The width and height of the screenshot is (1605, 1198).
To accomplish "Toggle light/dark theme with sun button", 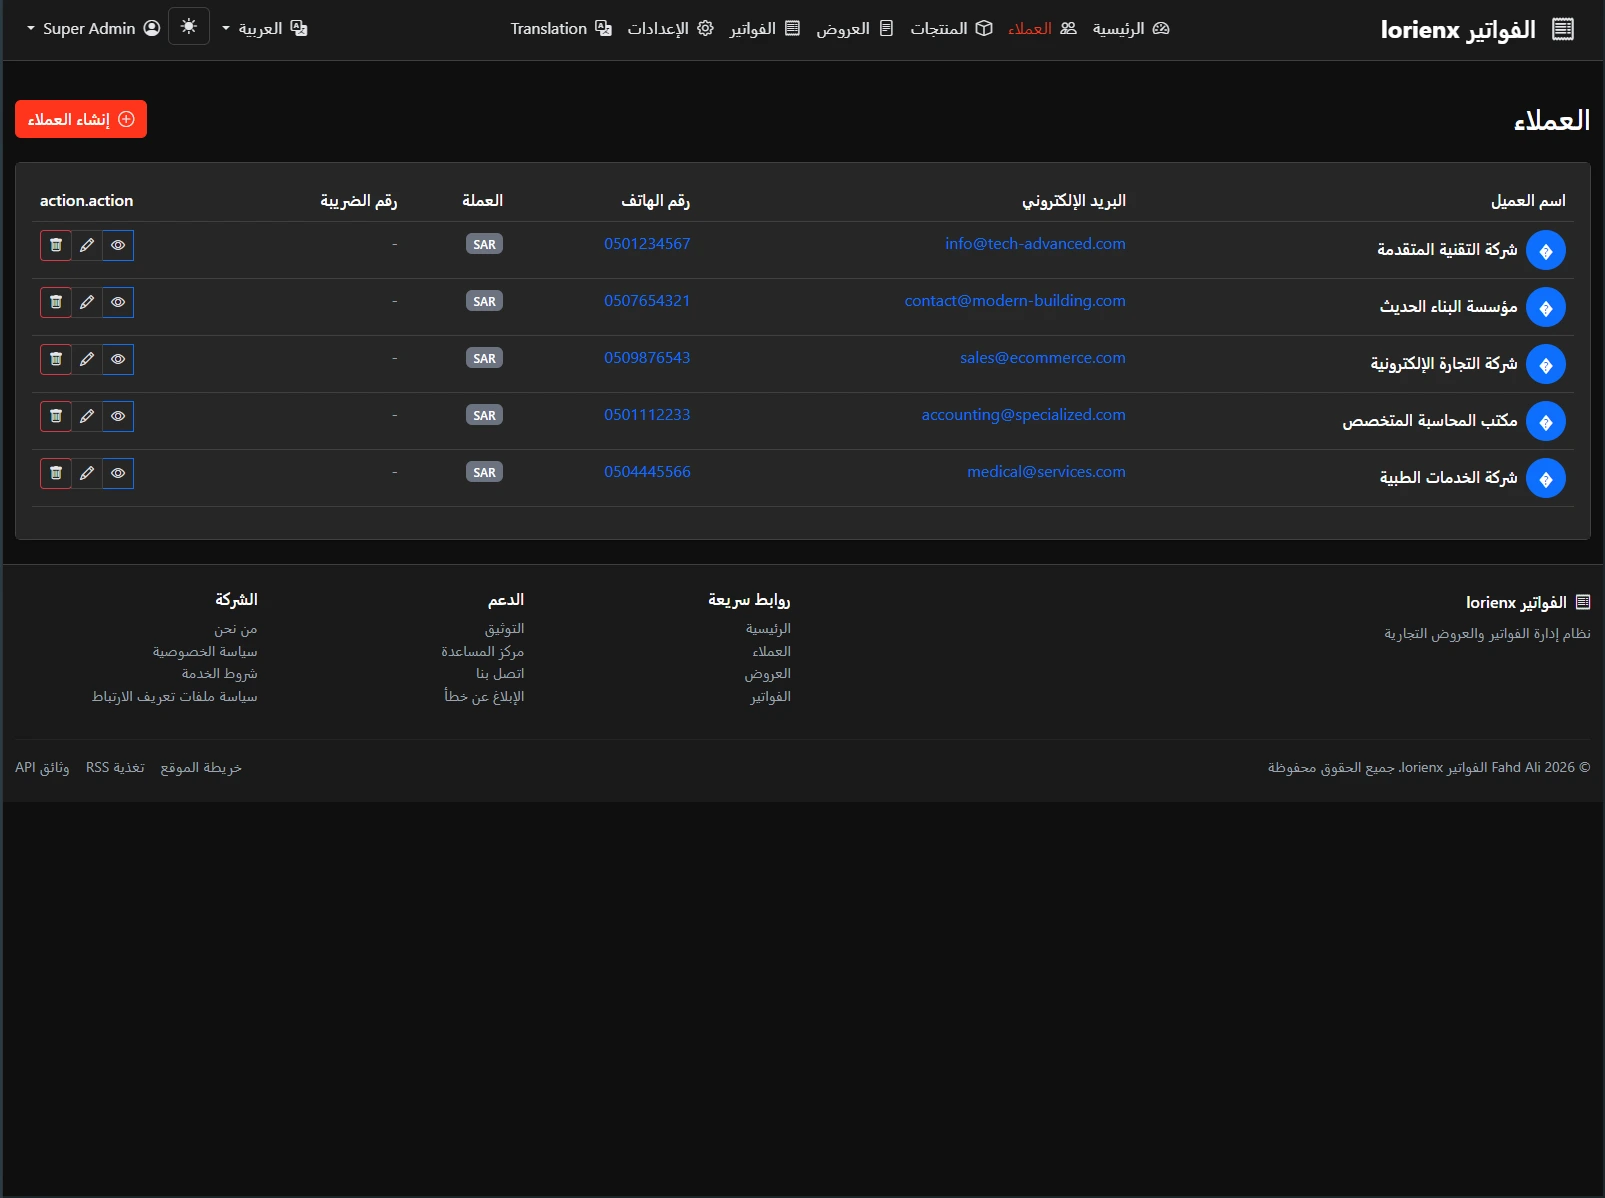I will pyautogui.click(x=189, y=27).
